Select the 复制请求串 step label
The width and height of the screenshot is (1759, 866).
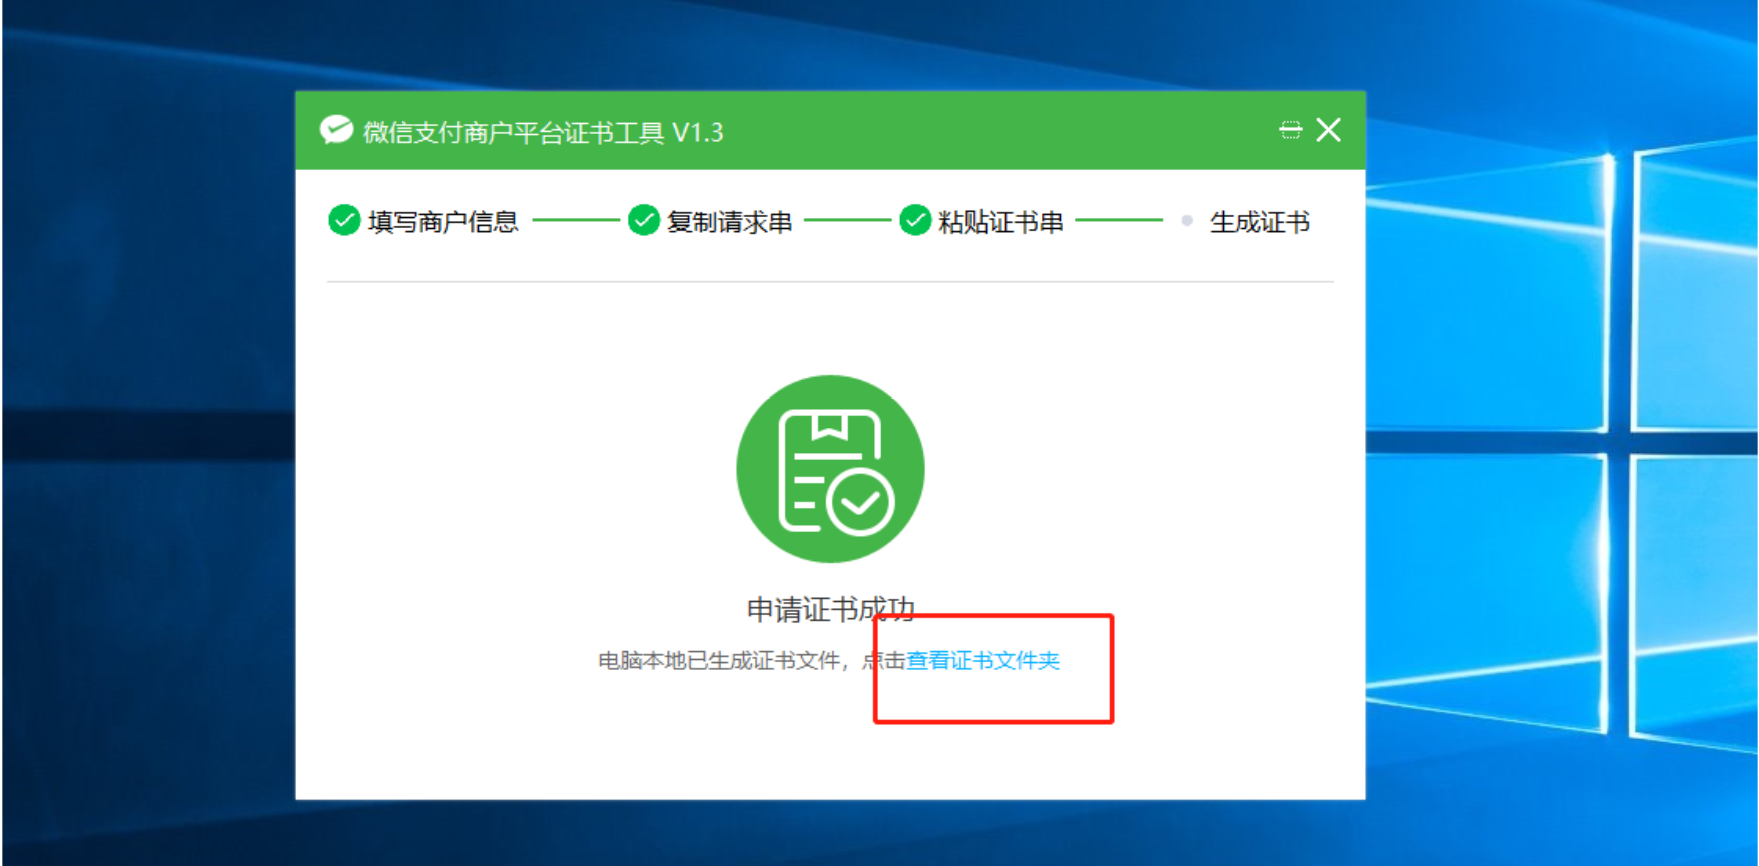click(730, 221)
